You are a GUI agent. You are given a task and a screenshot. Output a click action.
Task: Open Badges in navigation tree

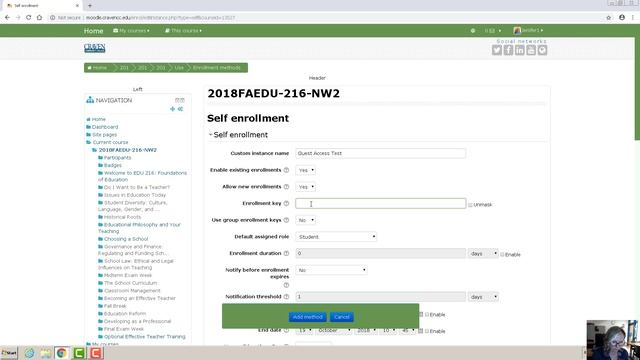[x=113, y=165]
